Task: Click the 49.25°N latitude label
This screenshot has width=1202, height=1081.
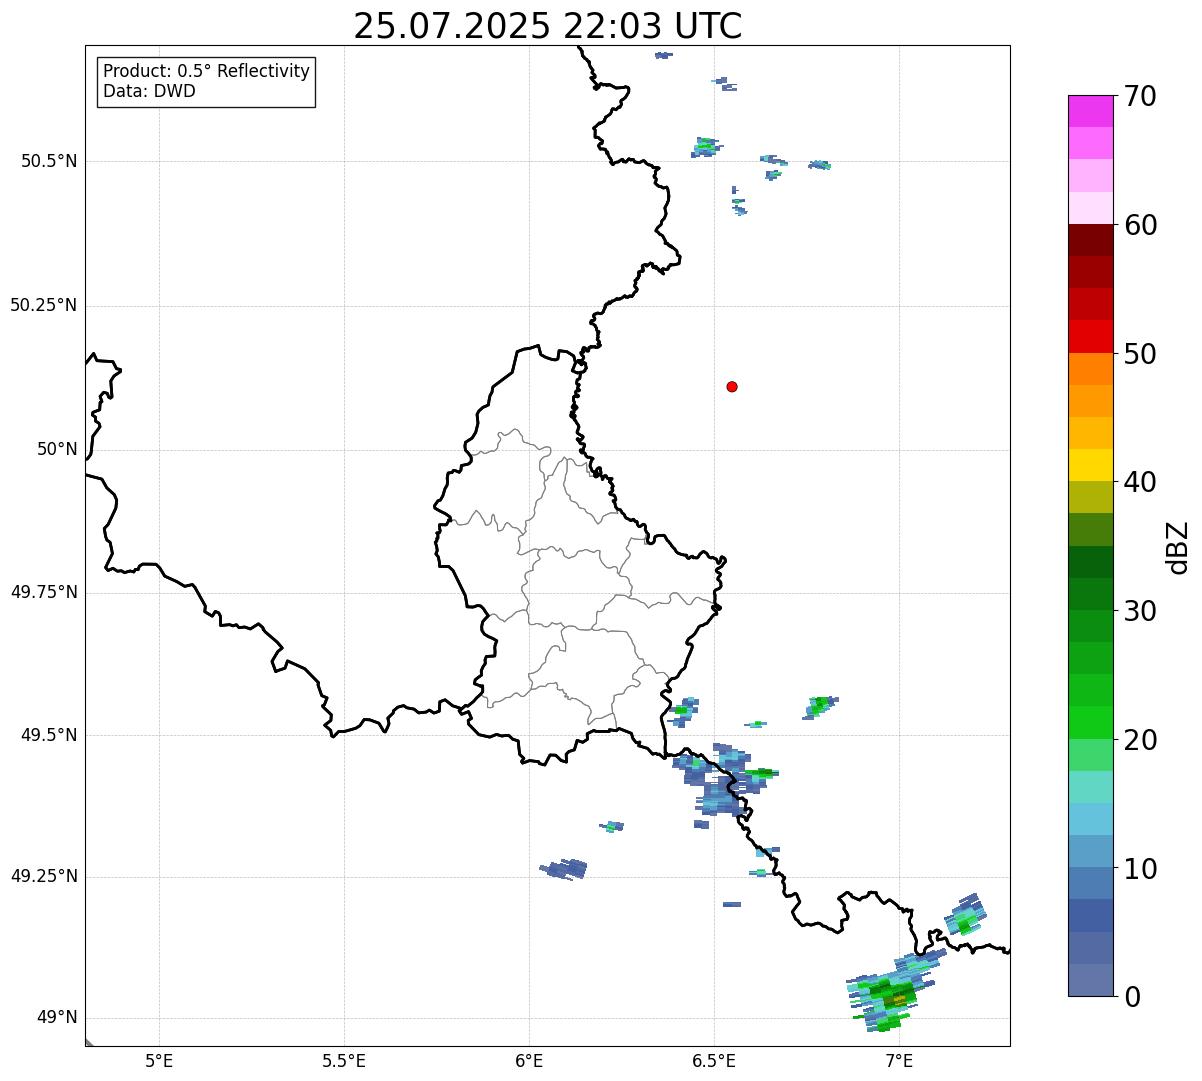Action: [x=44, y=876]
